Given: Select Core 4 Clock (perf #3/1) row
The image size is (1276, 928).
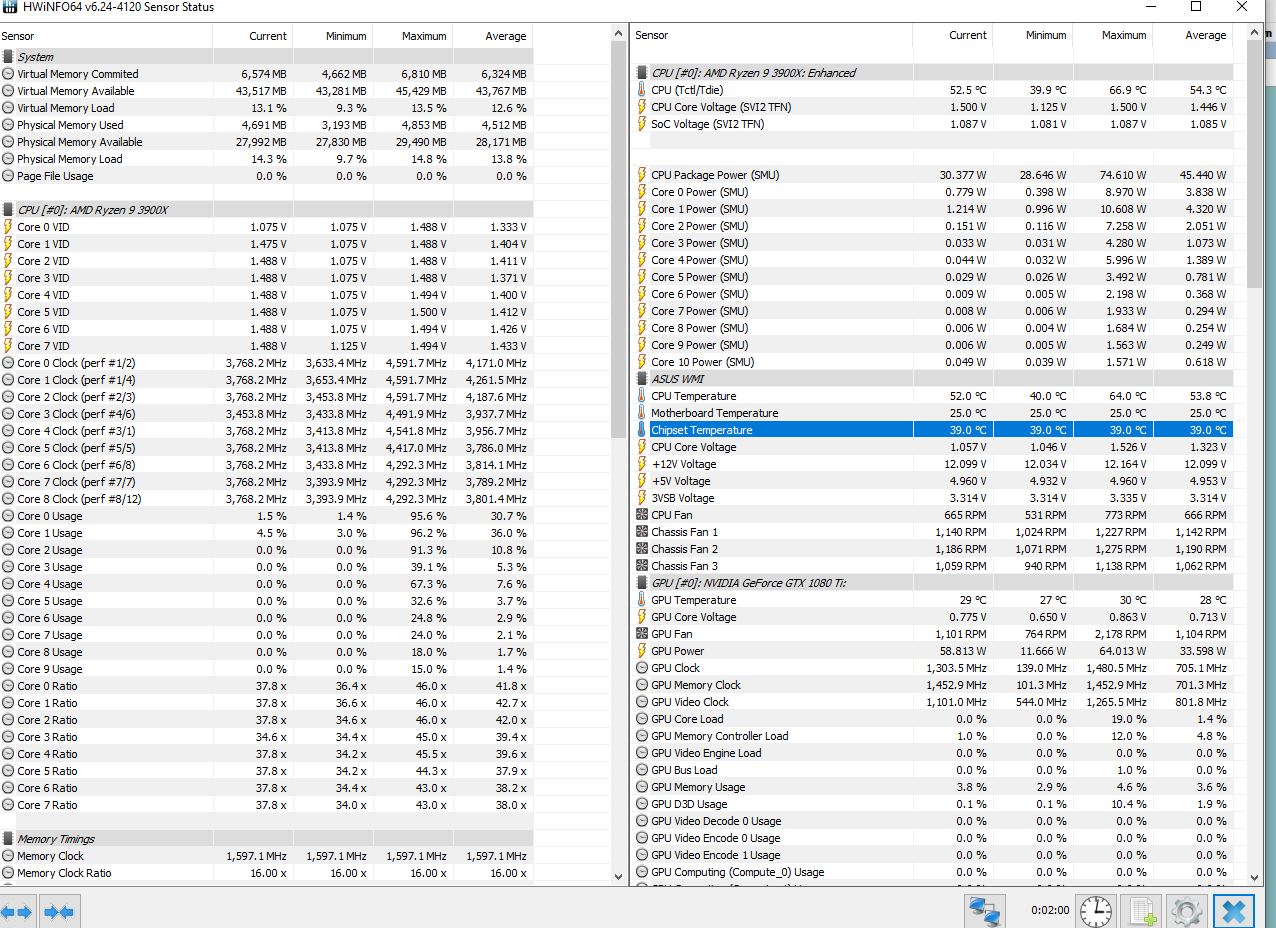Looking at the screenshot, I should pyautogui.click(x=266, y=431).
